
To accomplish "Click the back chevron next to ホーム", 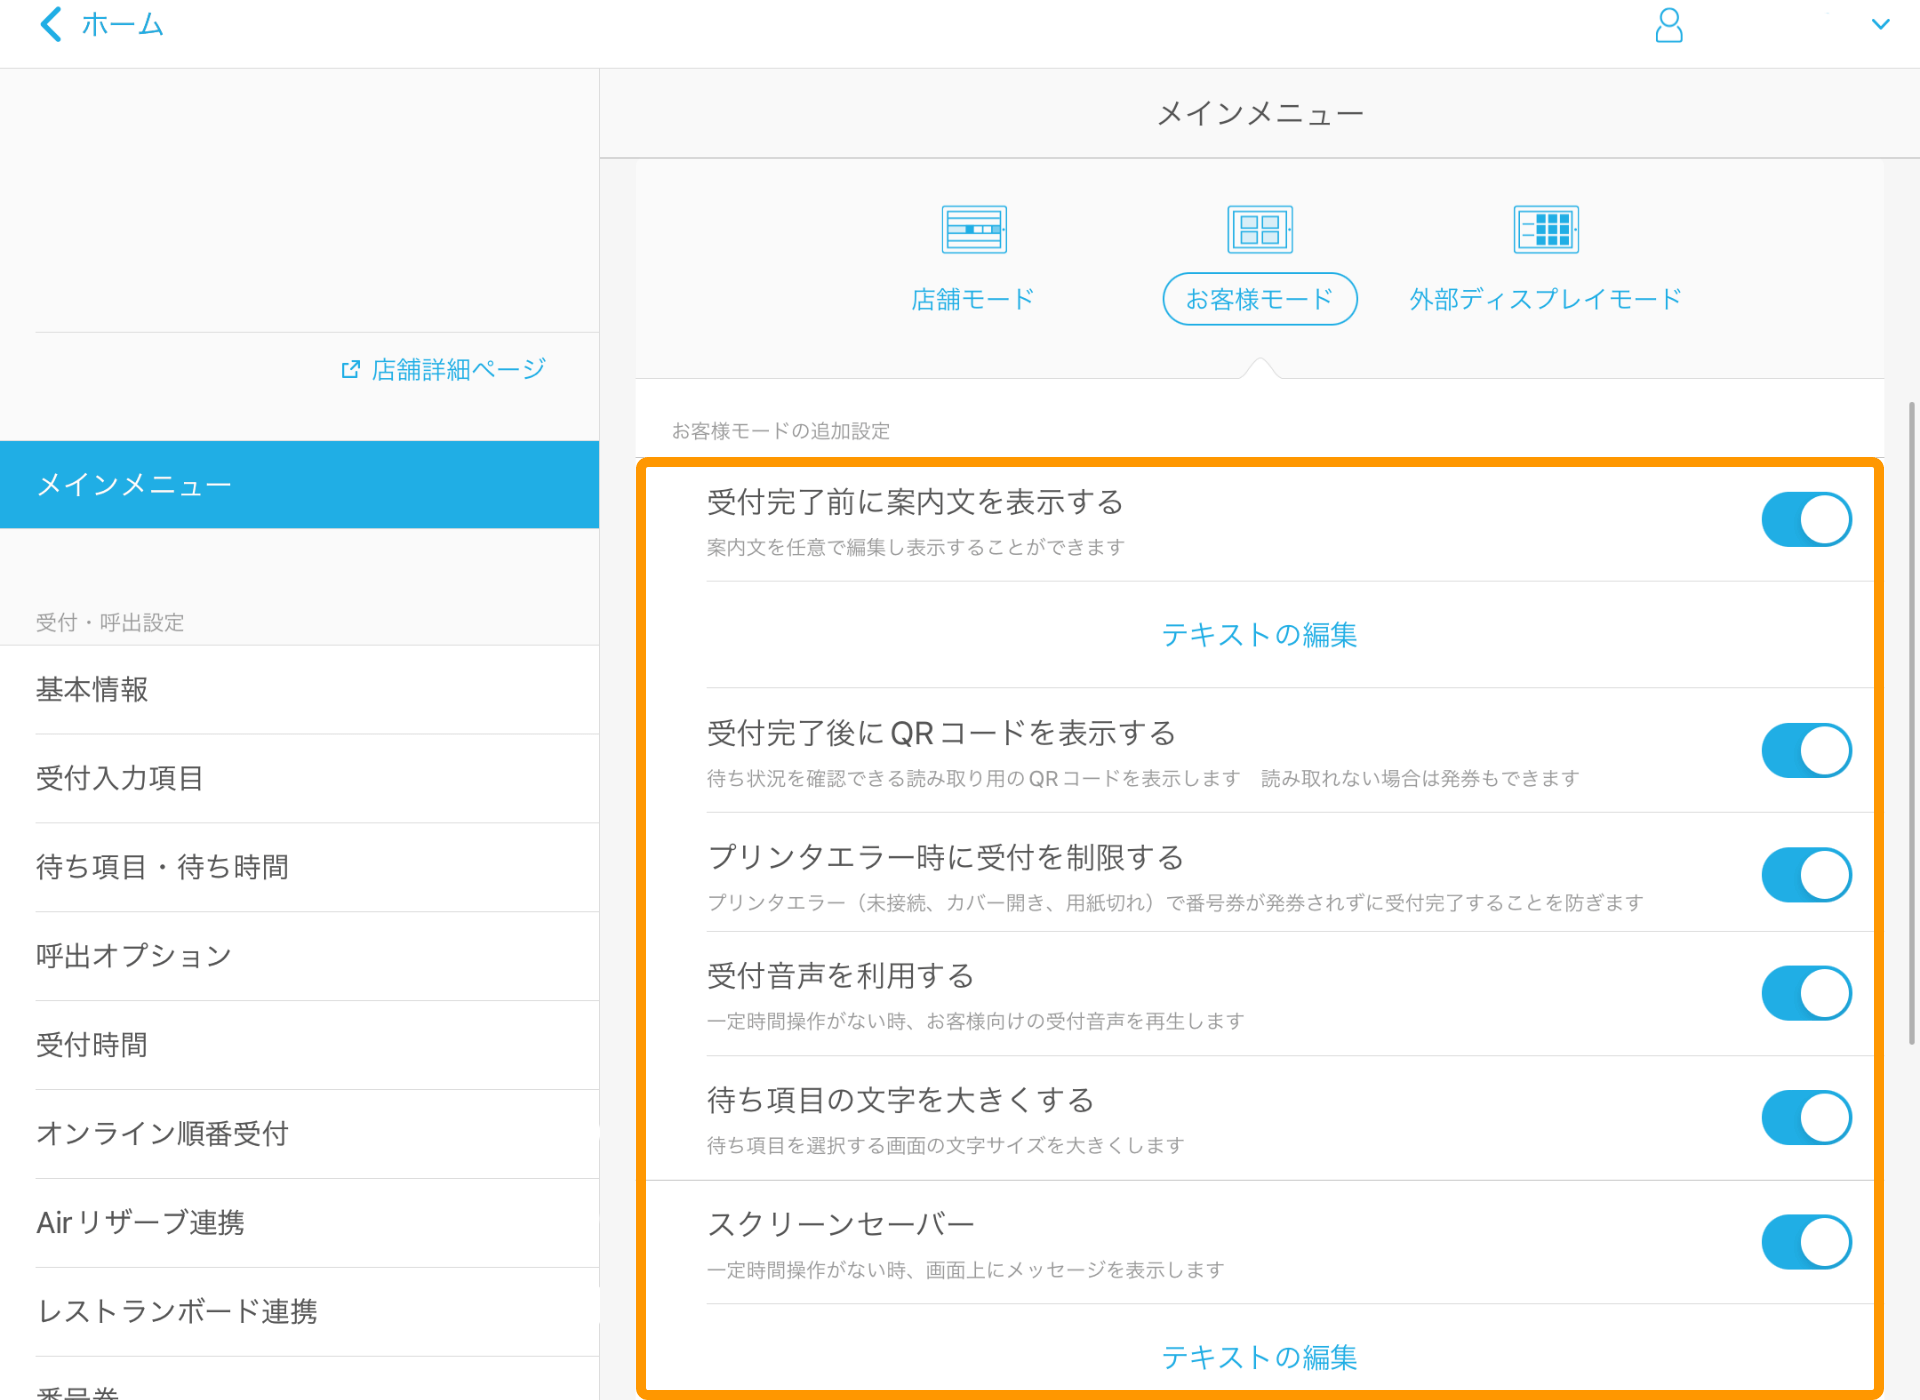I will point(49,24).
